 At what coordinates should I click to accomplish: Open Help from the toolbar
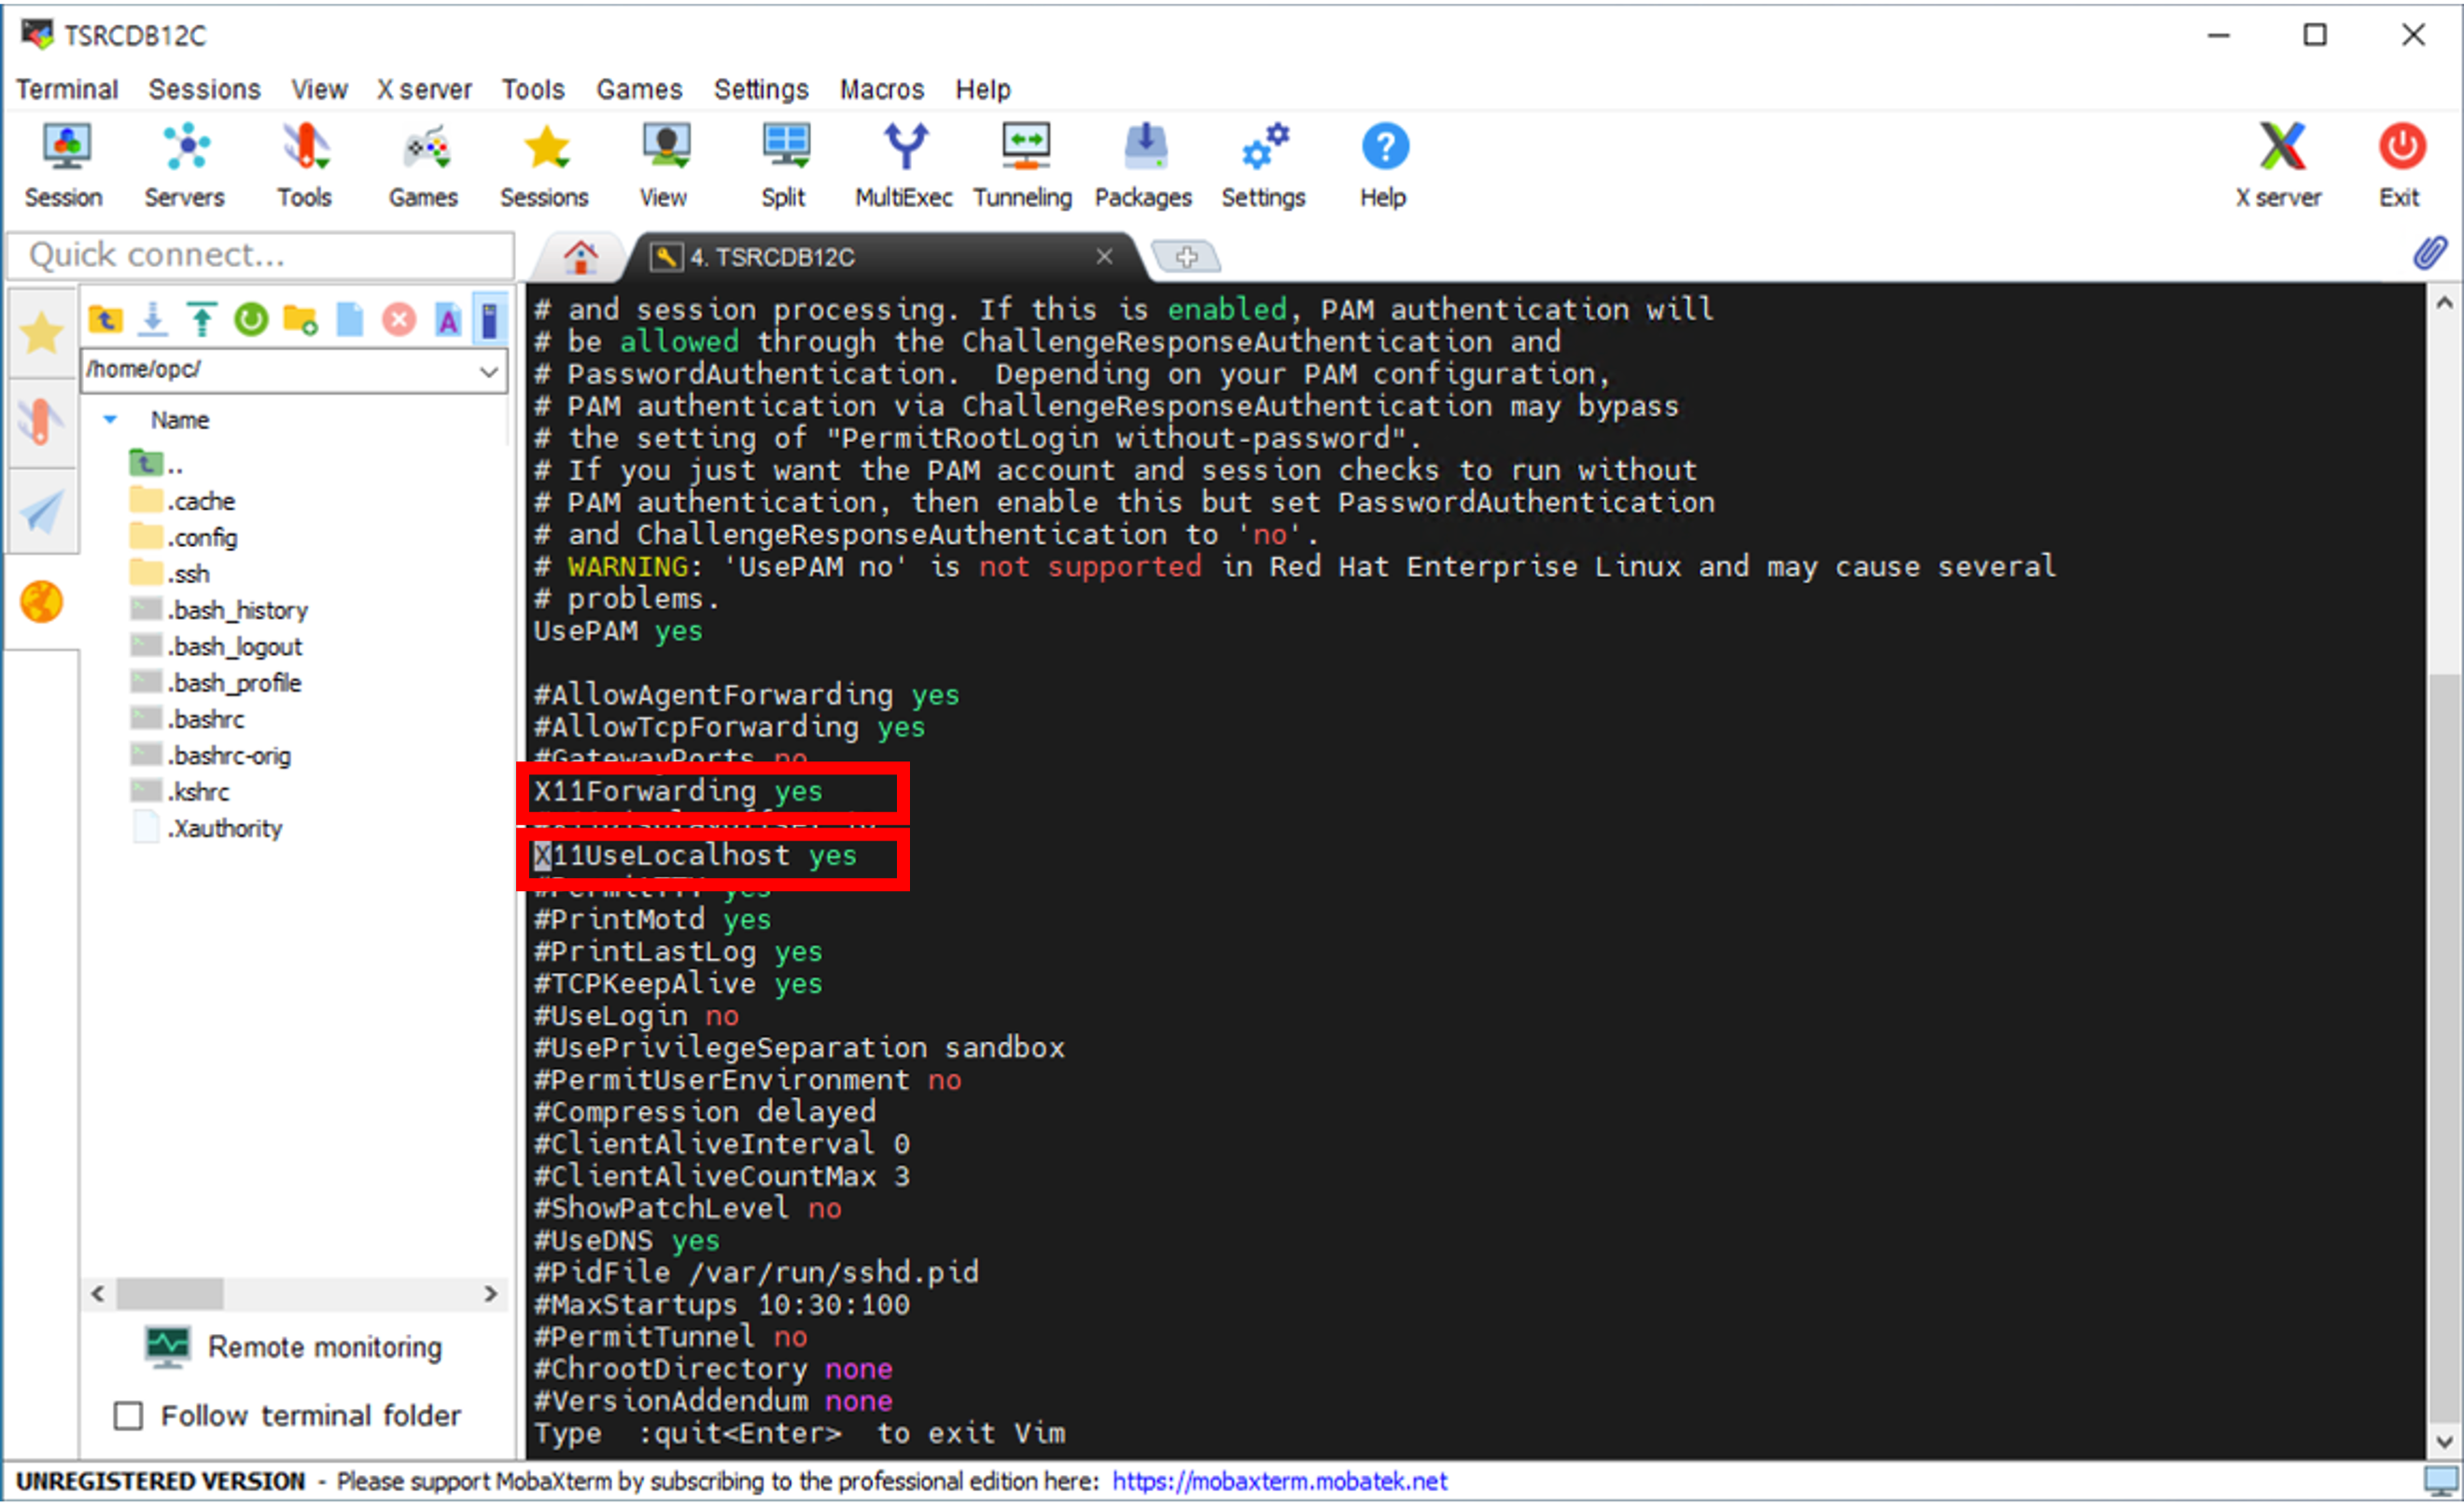1384,165
